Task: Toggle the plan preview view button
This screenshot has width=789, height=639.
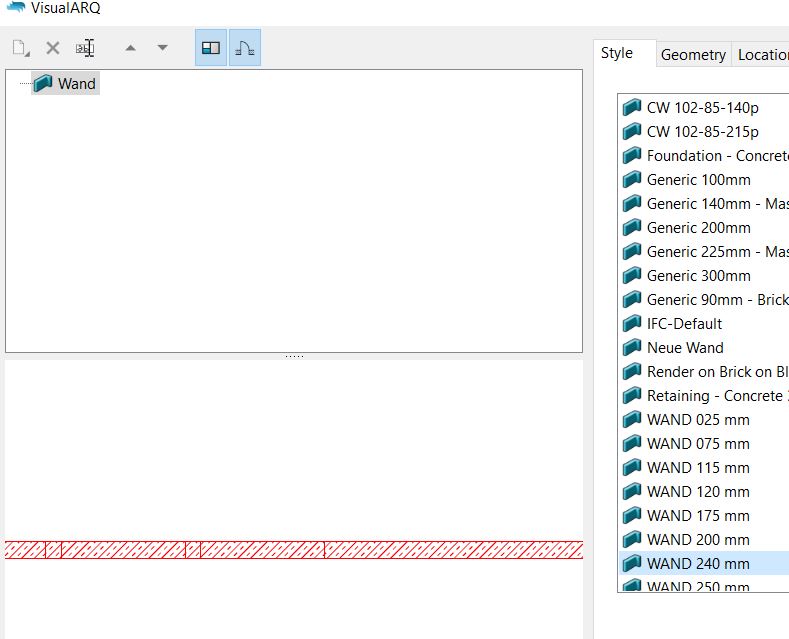Action: click(211, 48)
